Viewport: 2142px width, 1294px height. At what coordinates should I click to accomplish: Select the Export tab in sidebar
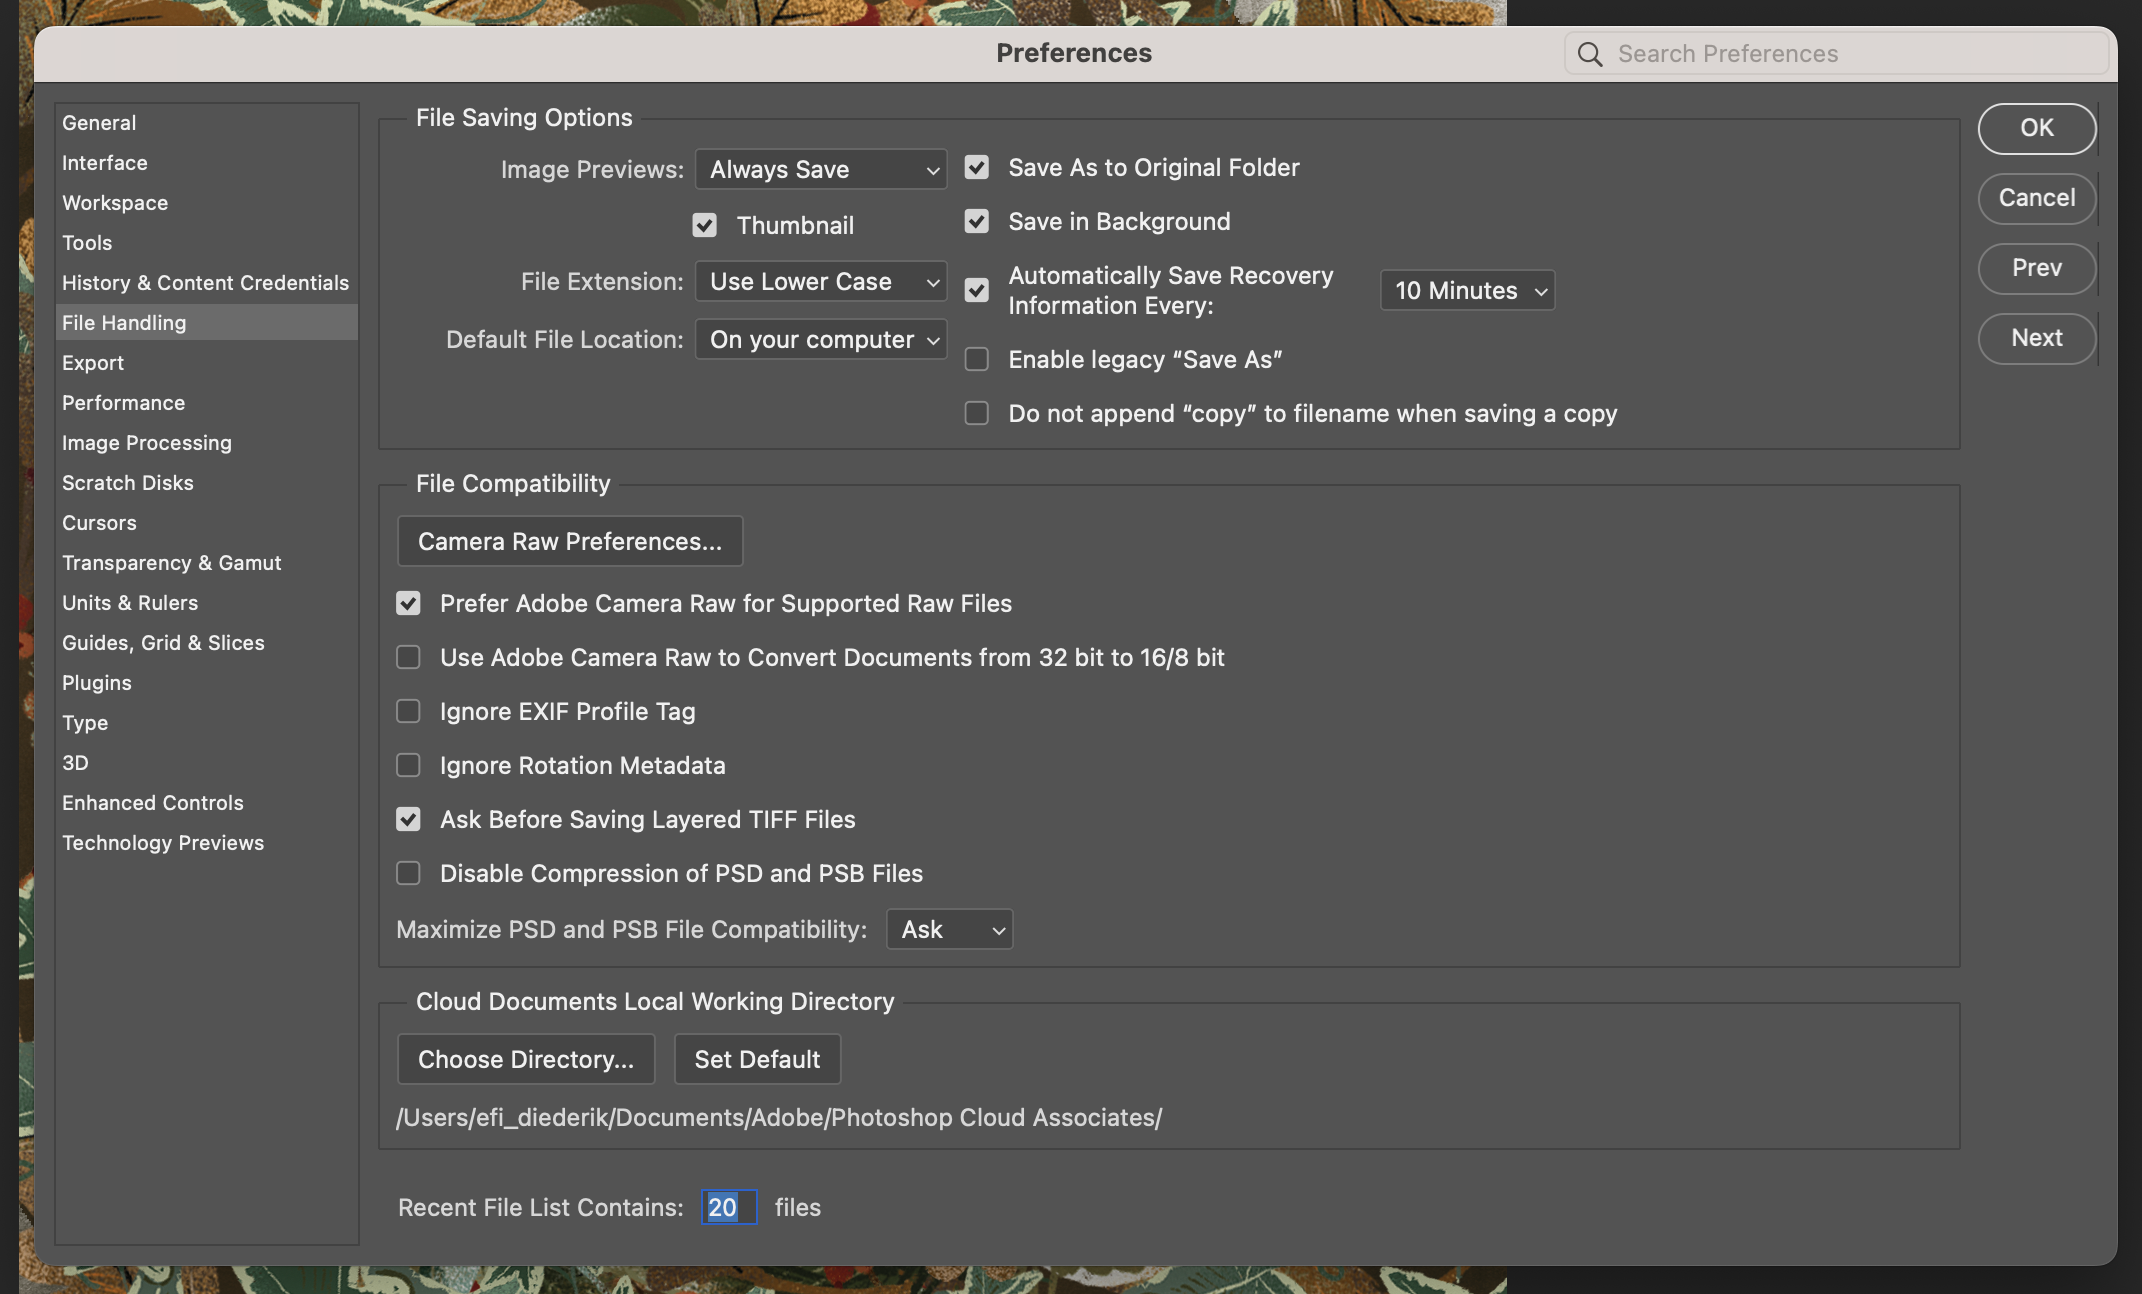tap(92, 363)
